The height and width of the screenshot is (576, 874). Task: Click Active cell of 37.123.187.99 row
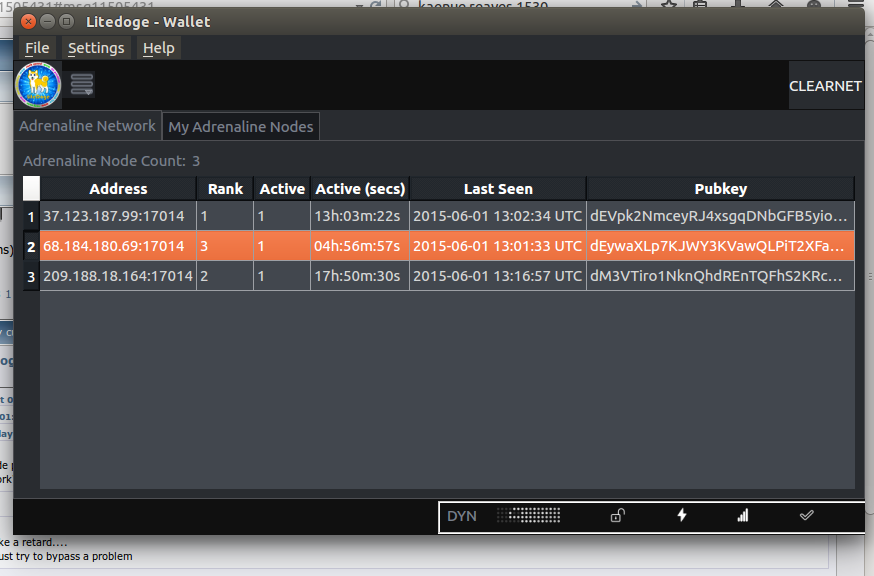[282, 216]
